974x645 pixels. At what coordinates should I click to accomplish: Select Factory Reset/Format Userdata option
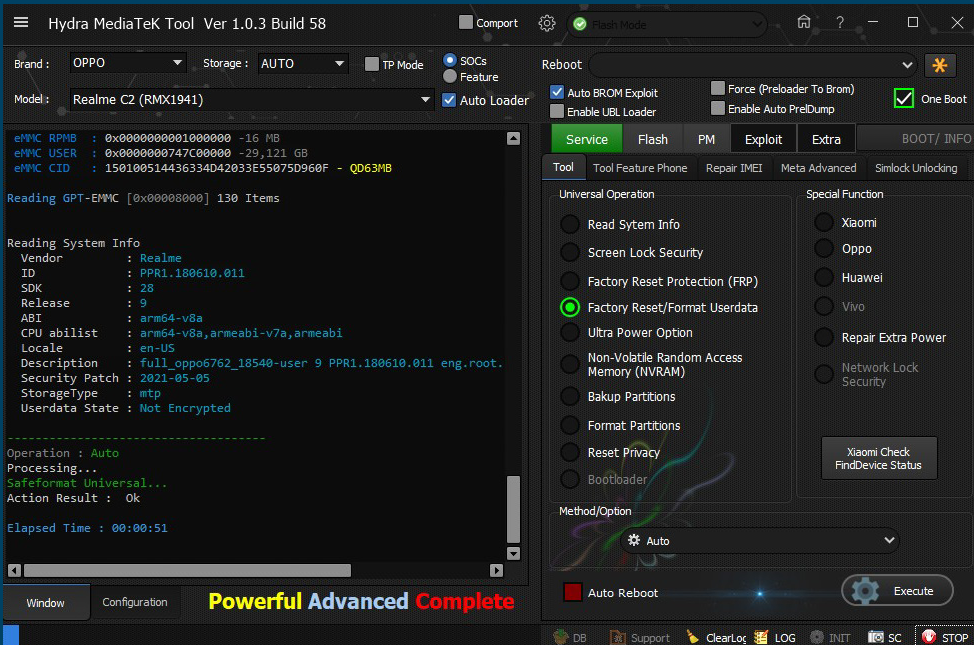tap(570, 308)
